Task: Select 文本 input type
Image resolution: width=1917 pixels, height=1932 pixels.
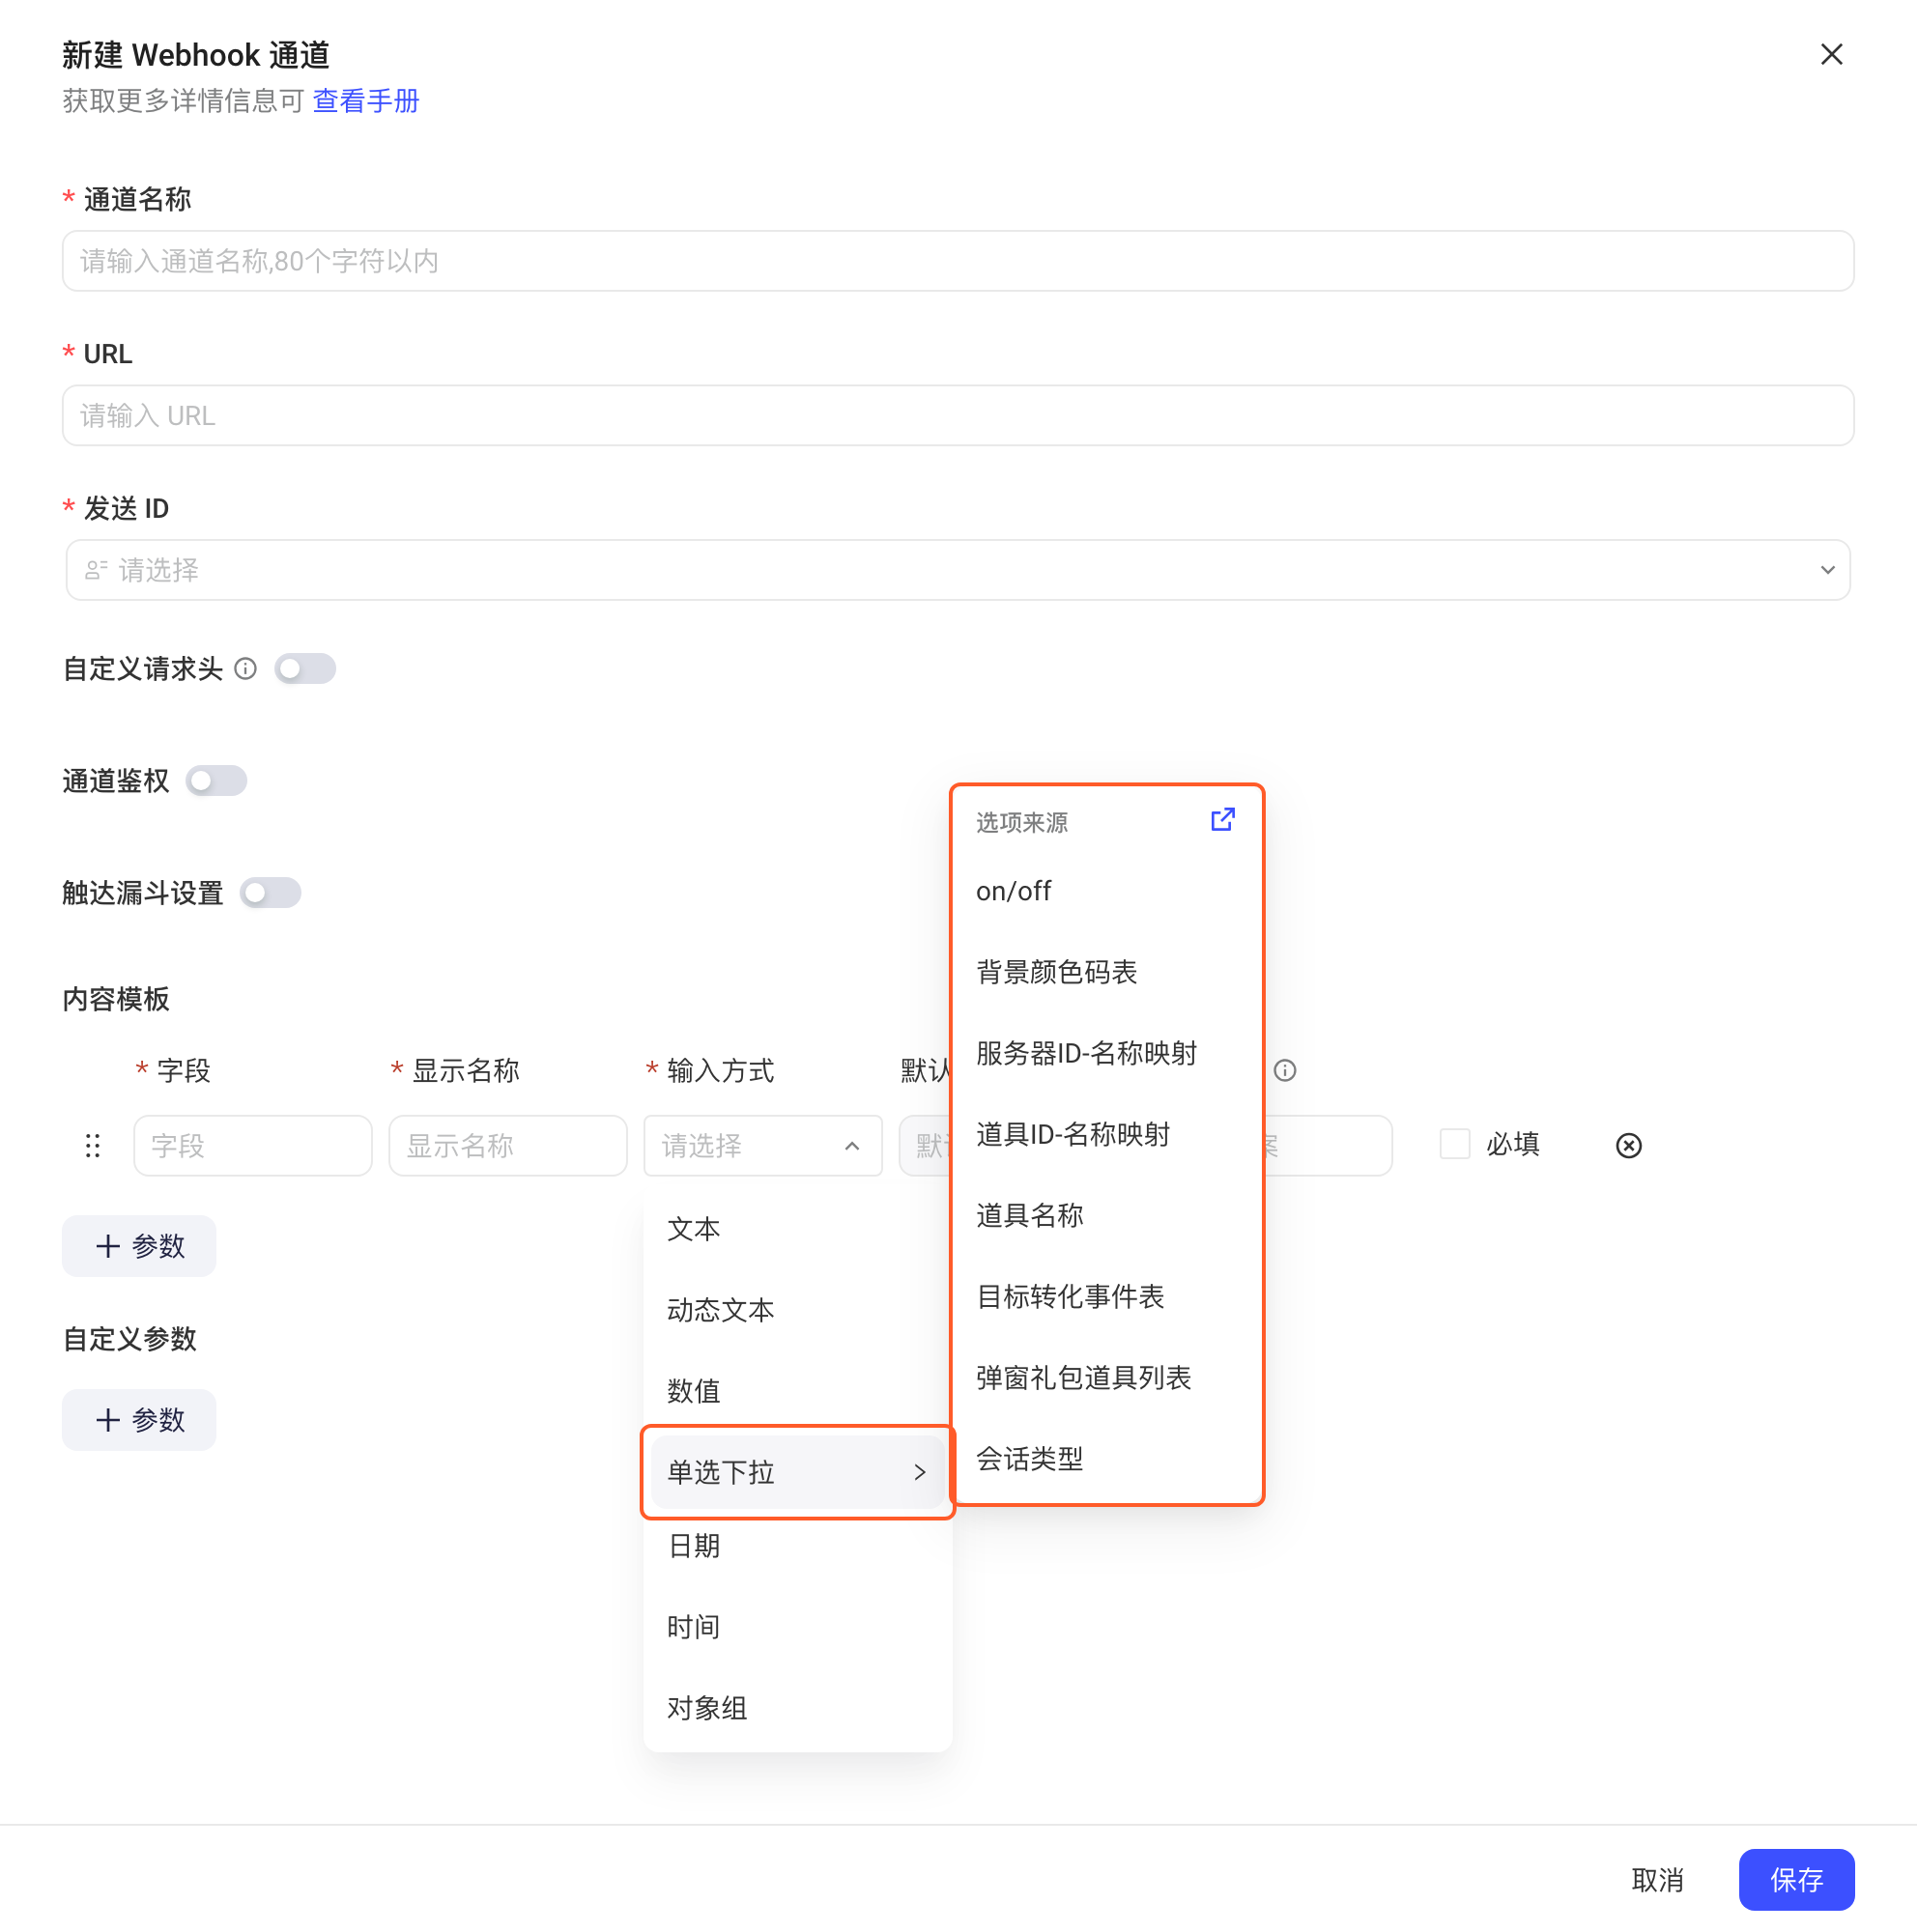Action: 798,1229
